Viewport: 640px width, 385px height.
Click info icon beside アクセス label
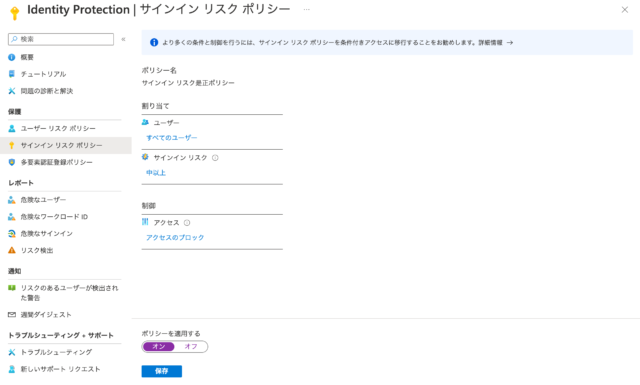click(x=187, y=223)
